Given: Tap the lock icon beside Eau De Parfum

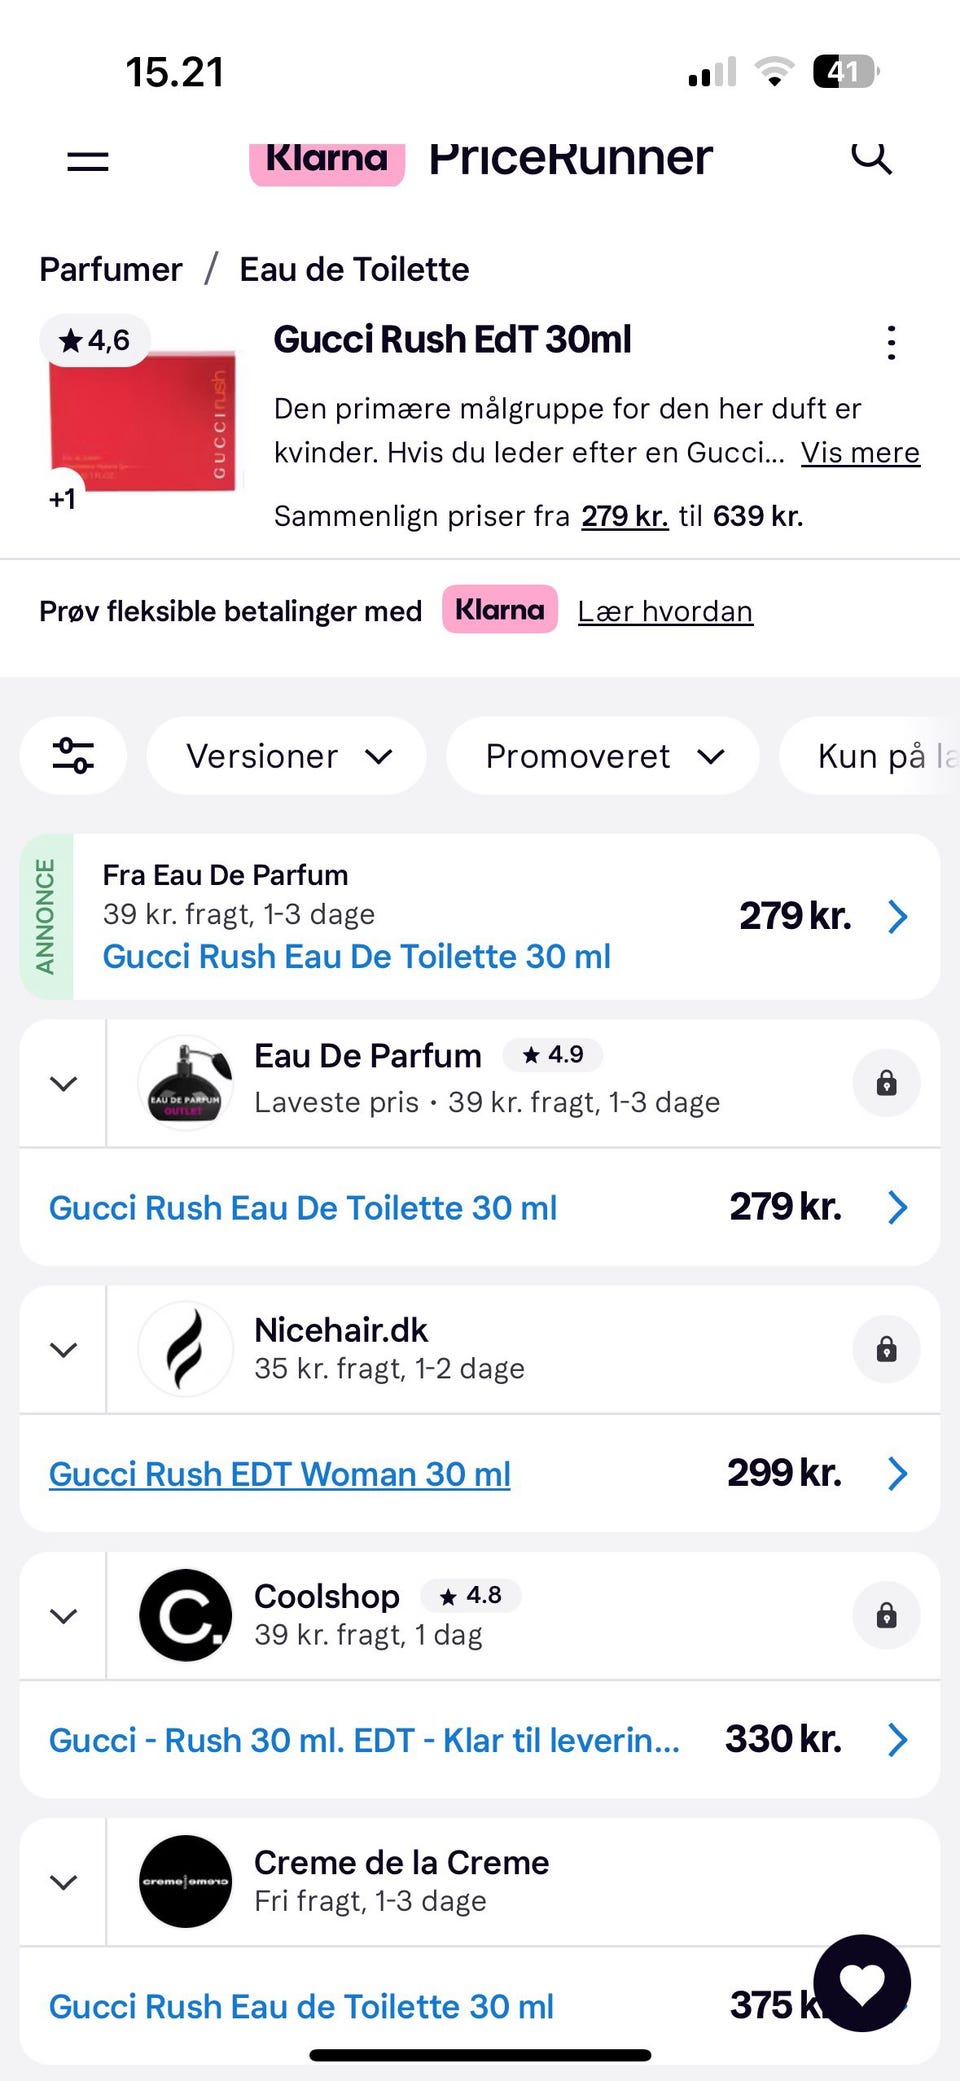Looking at the screenshot, I should click(886, 1083).
